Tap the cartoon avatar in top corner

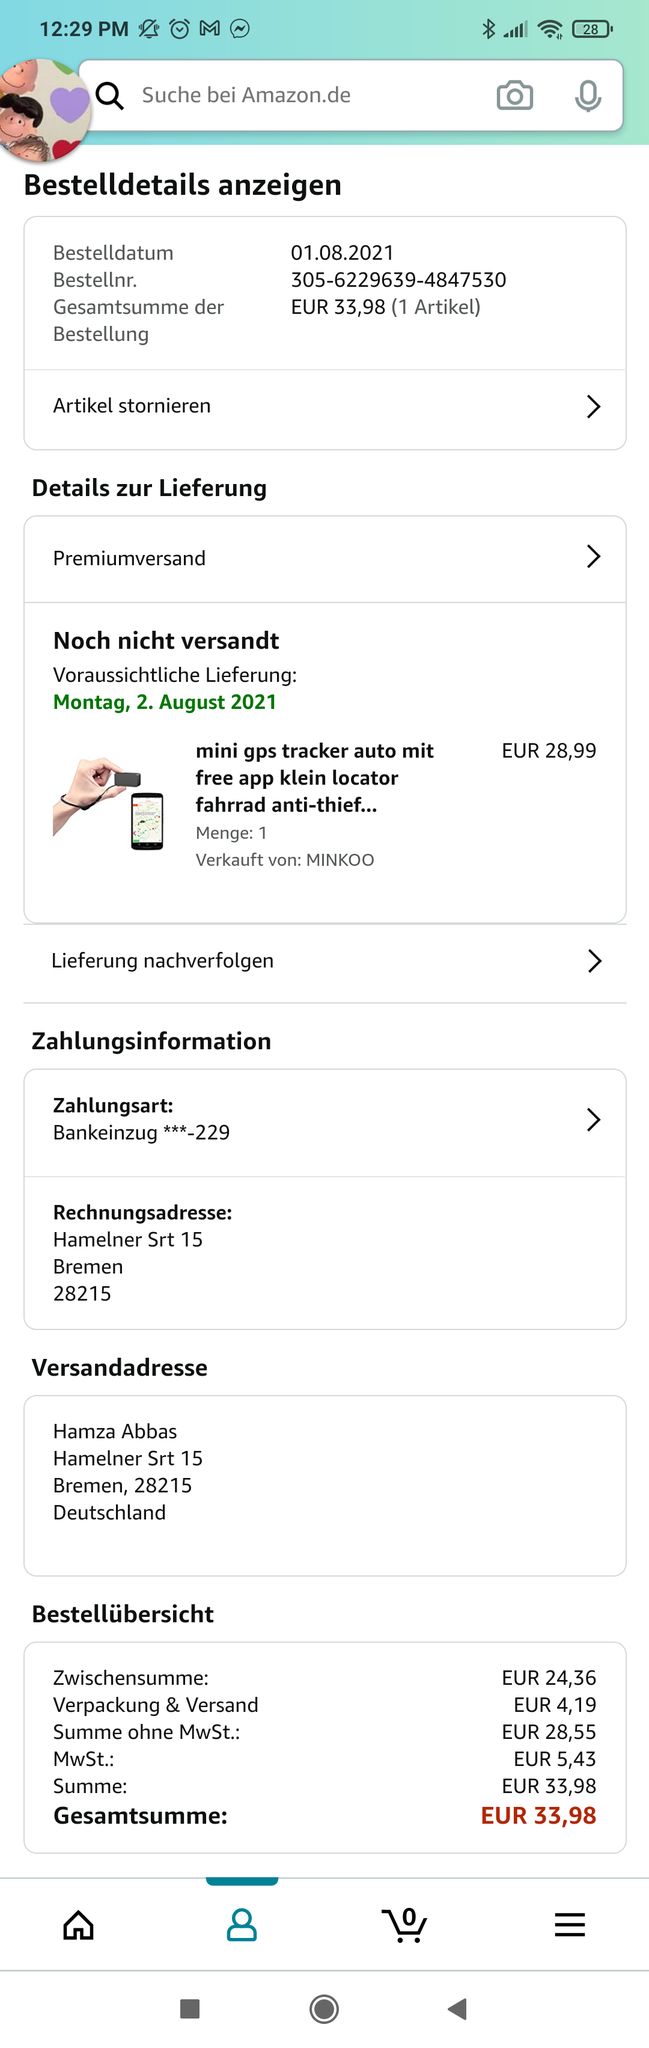[x=40, y=110]
